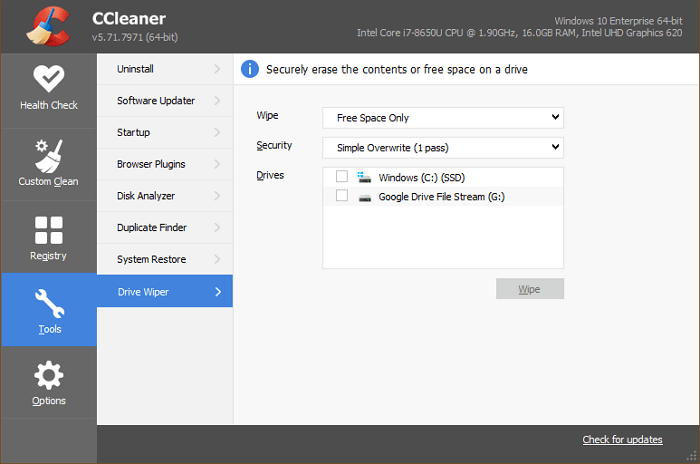
Task: Select Windows (C:) (SSD) drive text
Action: [421, 178]
